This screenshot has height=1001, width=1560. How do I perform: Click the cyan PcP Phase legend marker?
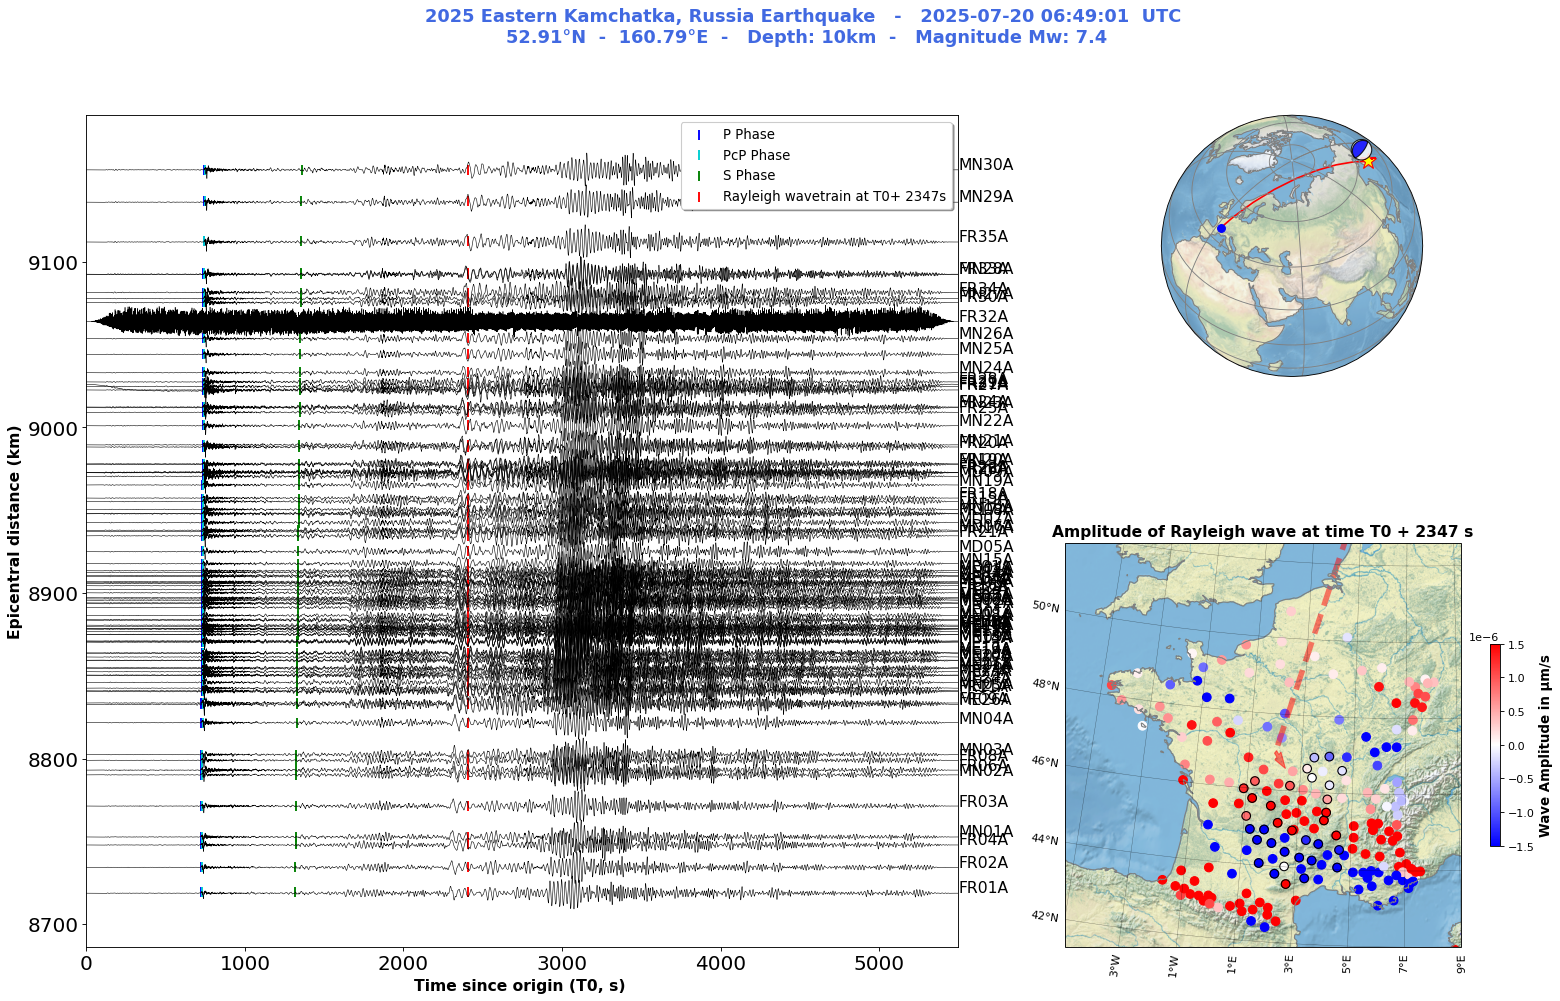click(699, 155)
